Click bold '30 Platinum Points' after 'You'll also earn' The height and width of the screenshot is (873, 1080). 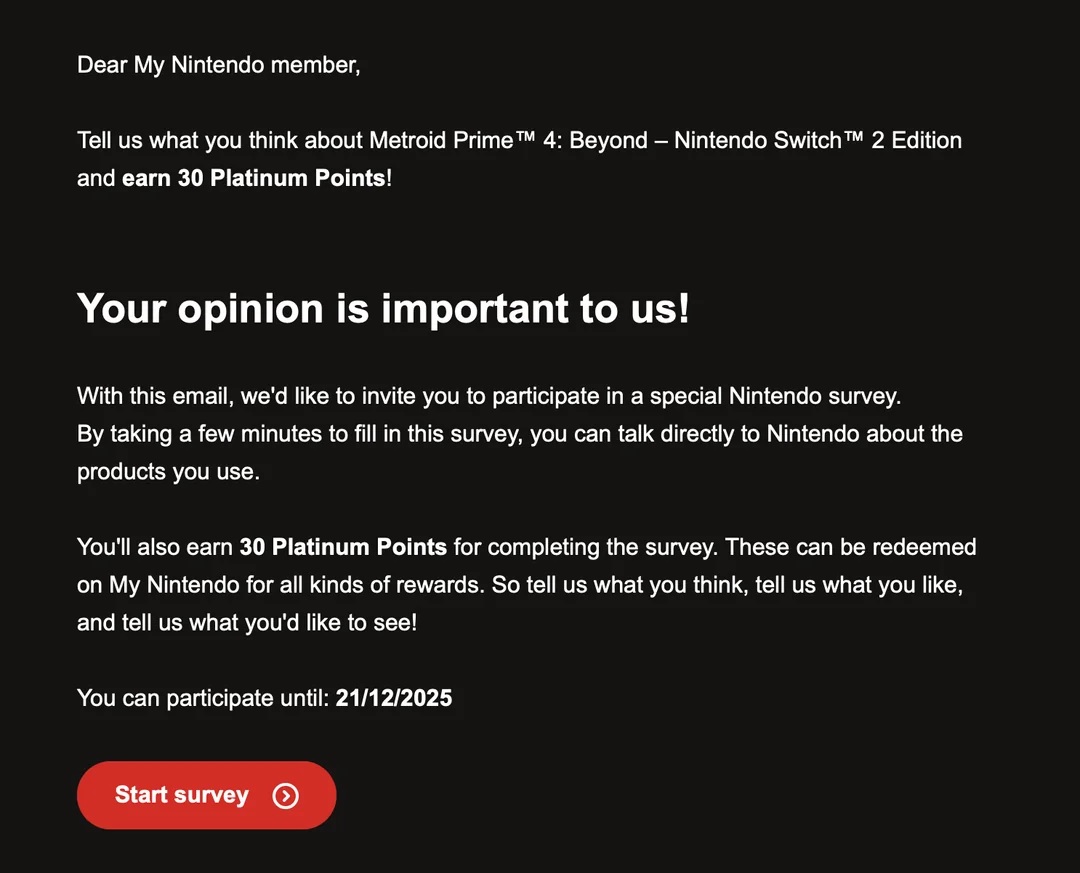click(x=343, y=547)
